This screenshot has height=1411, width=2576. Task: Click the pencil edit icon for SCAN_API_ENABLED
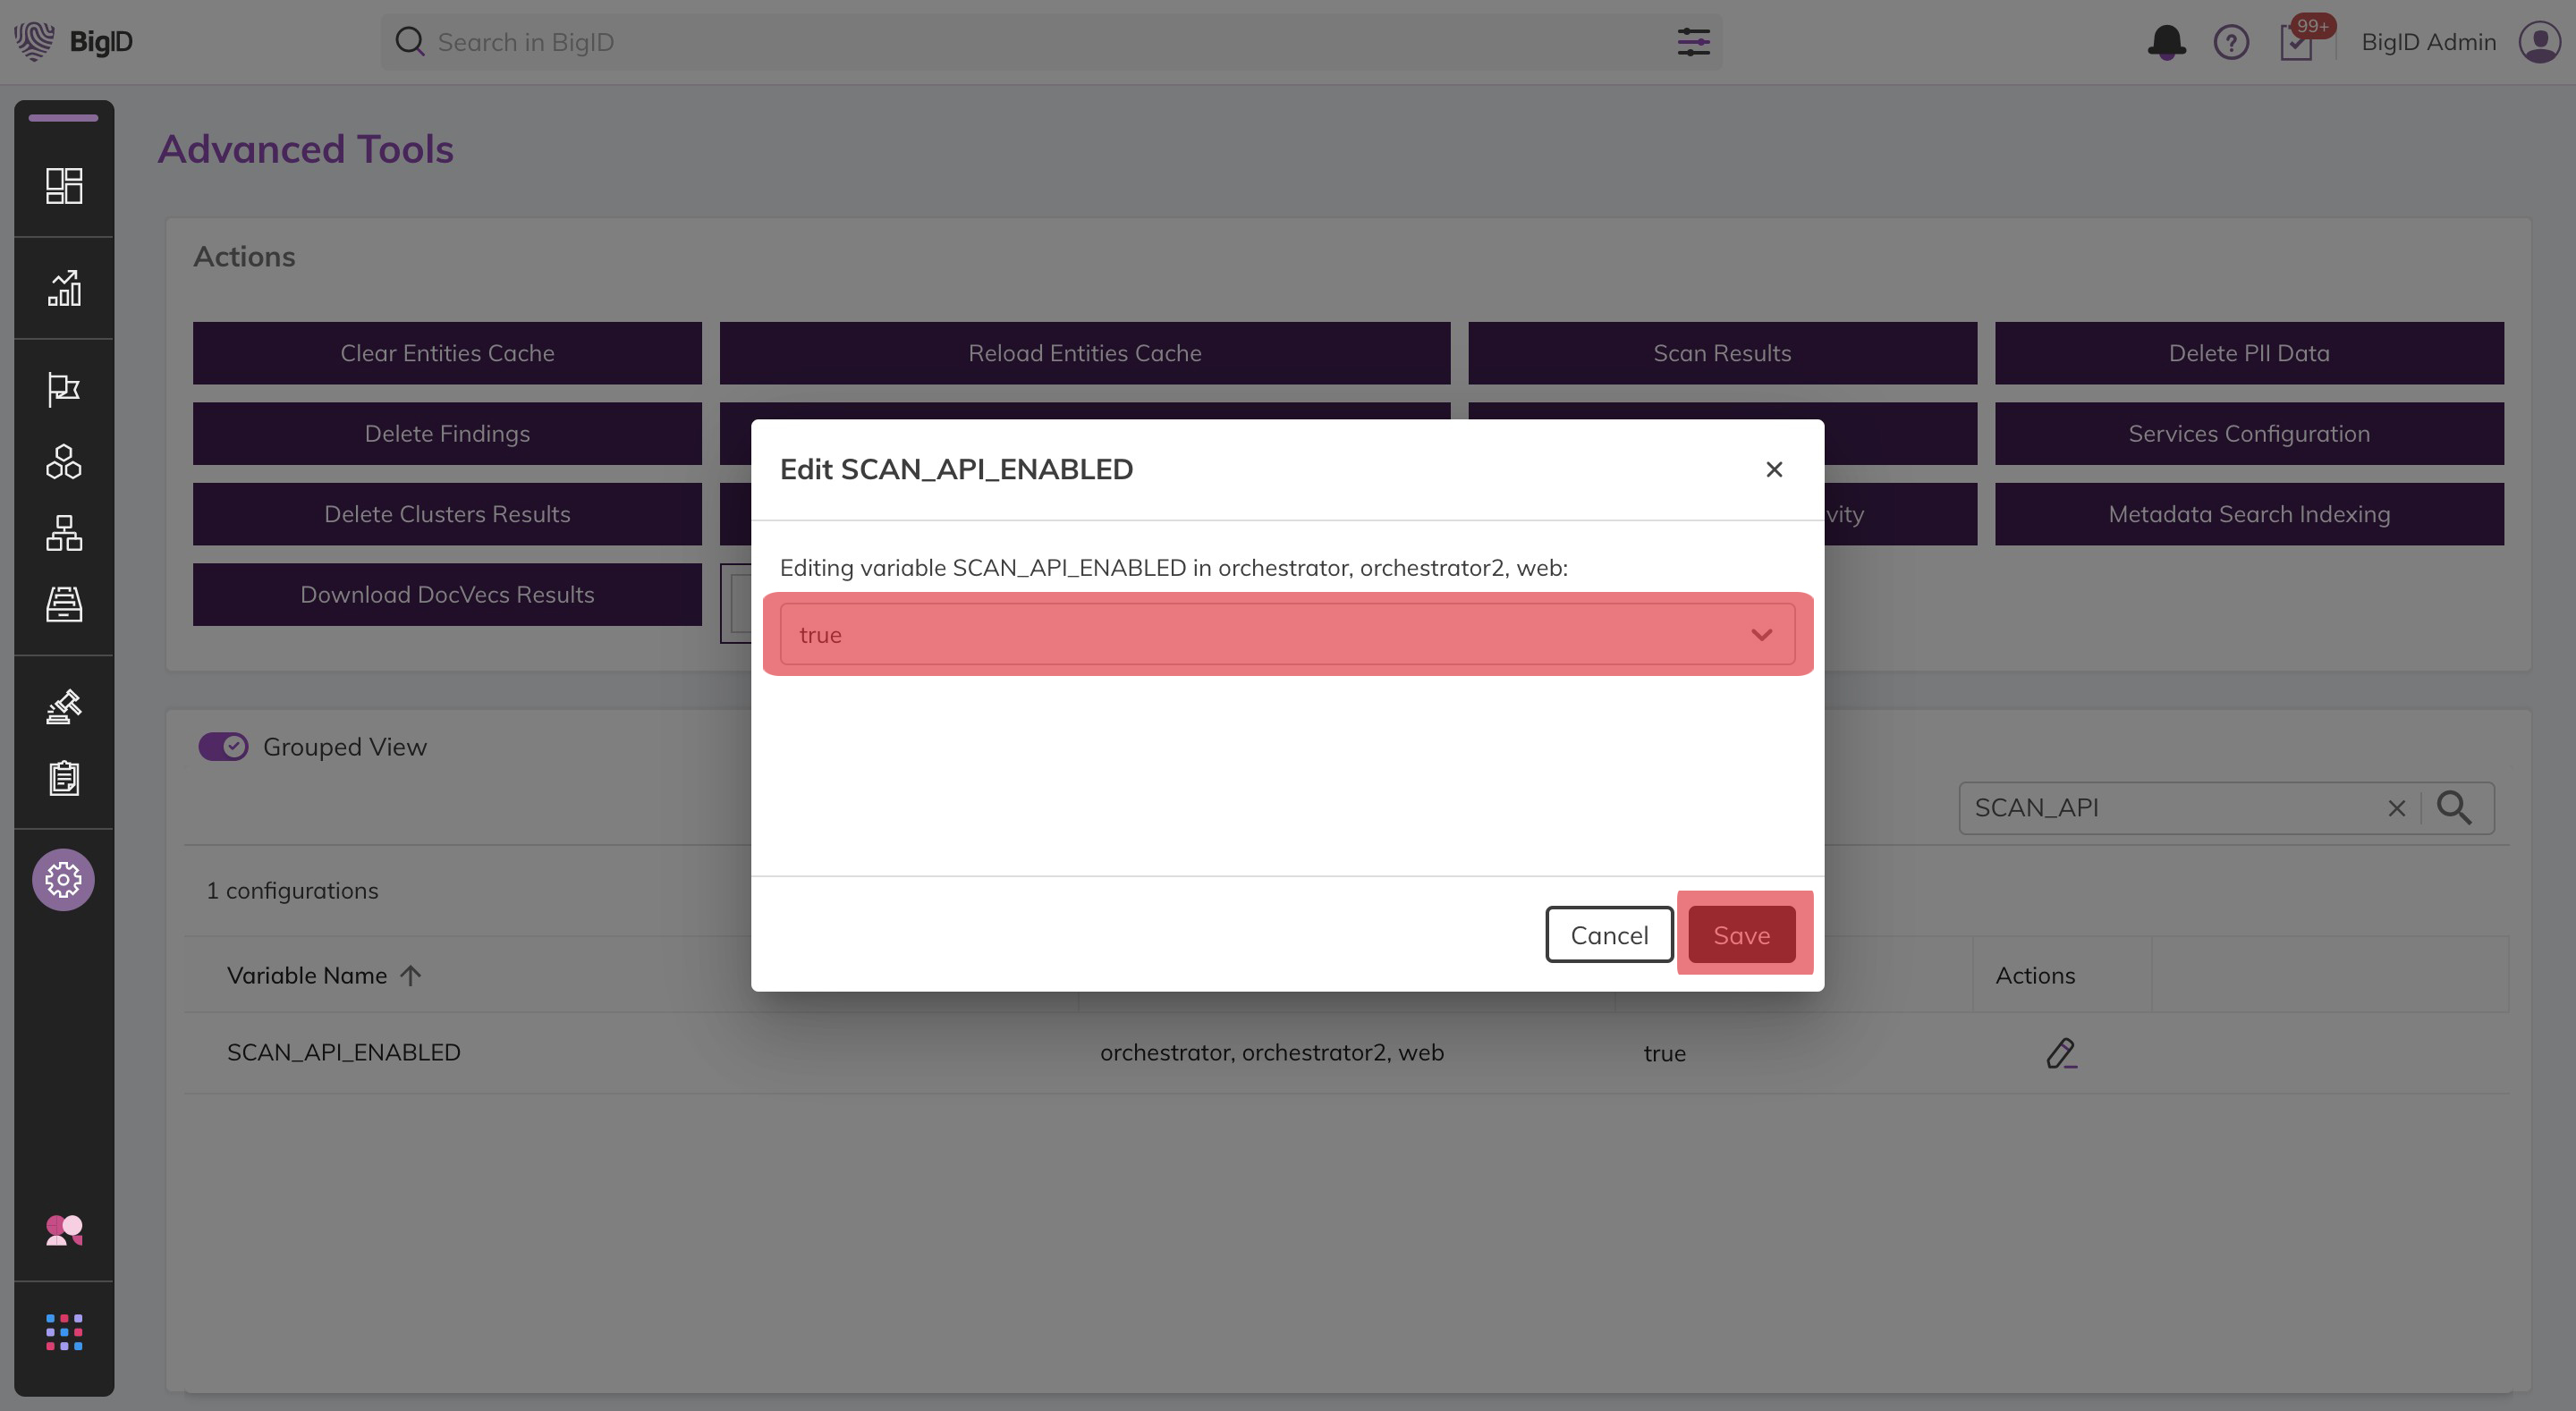coord(2060,1053)
